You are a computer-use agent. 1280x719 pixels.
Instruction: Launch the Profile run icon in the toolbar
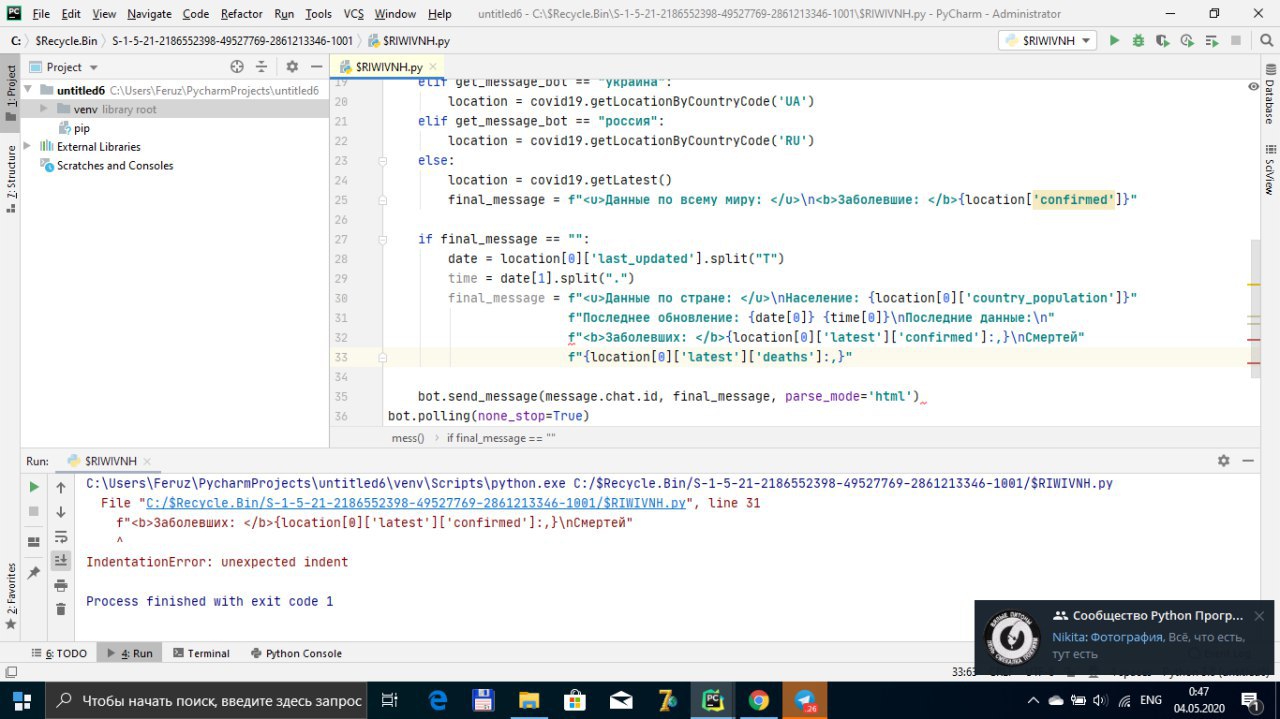[1187, 41]
